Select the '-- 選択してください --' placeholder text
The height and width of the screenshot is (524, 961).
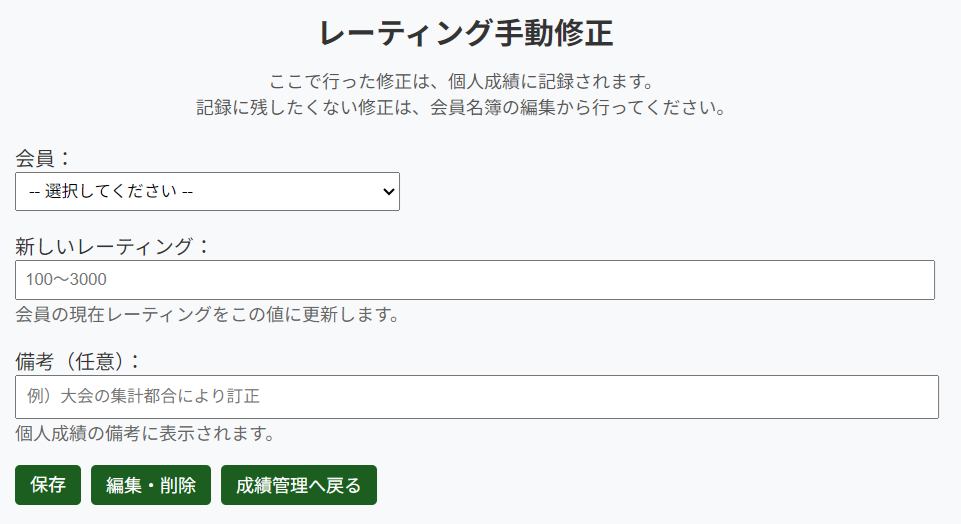click(110, 192)
